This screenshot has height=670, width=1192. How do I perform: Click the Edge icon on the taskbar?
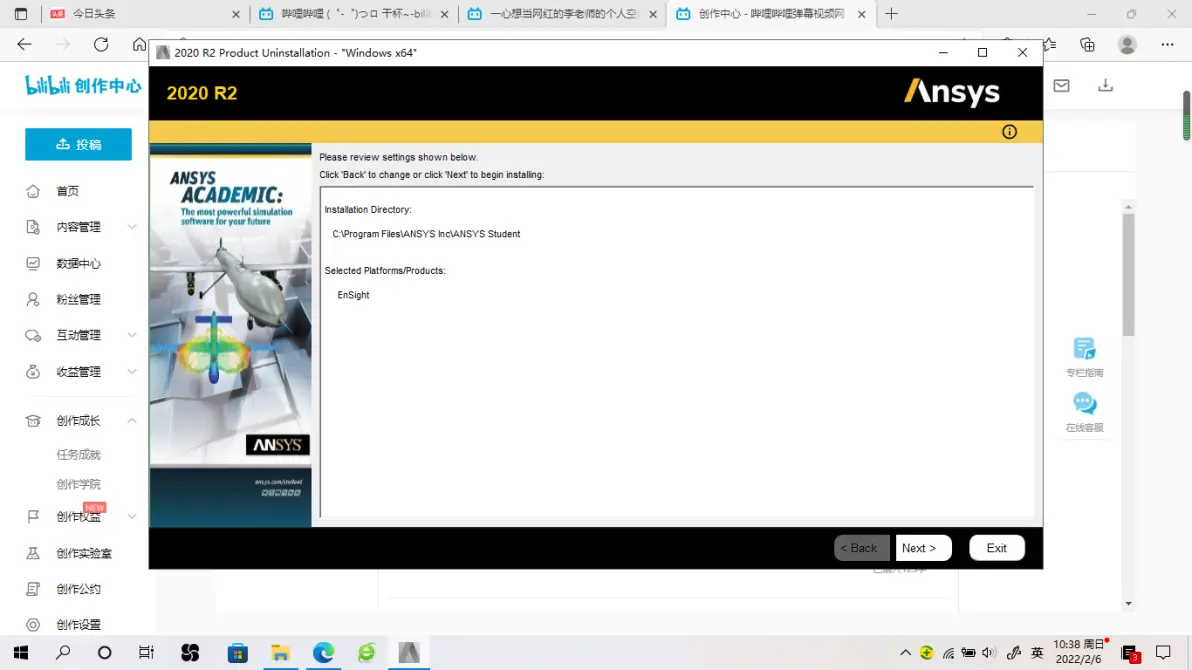coord(323,653)
